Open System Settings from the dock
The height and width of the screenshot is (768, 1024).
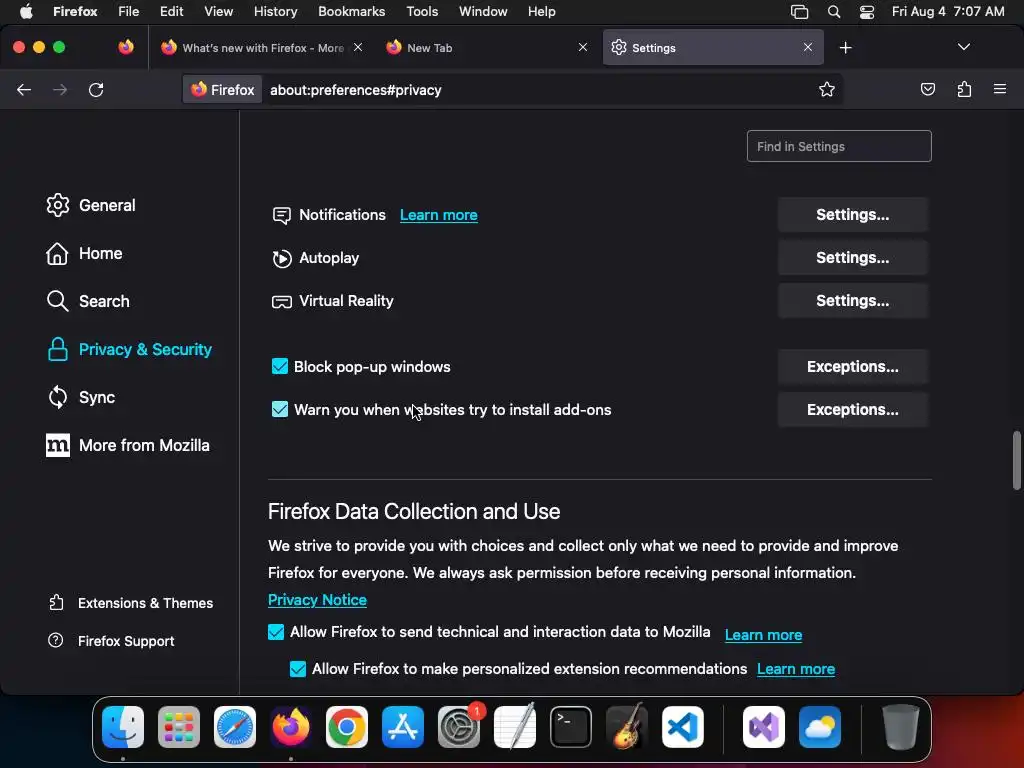[x=459, y=727]
